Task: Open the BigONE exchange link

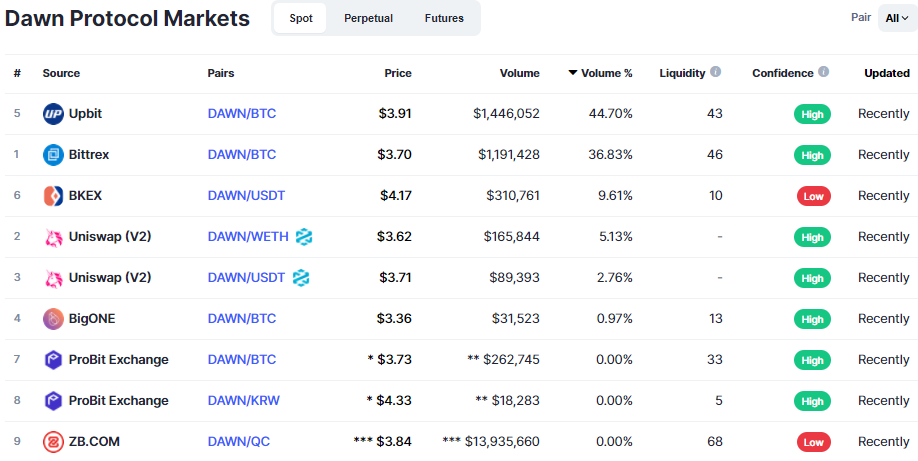Action: click(92, 319)
